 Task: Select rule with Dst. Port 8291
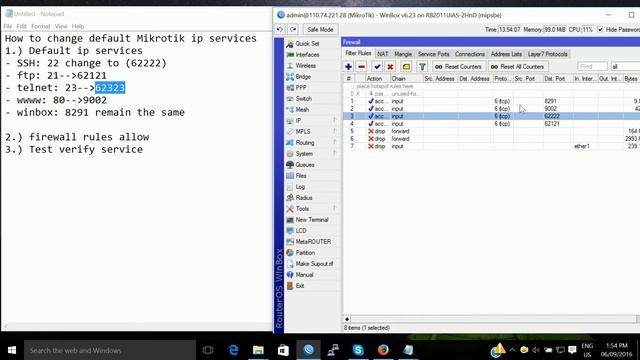pyautogui.click(x=491, y=101)
